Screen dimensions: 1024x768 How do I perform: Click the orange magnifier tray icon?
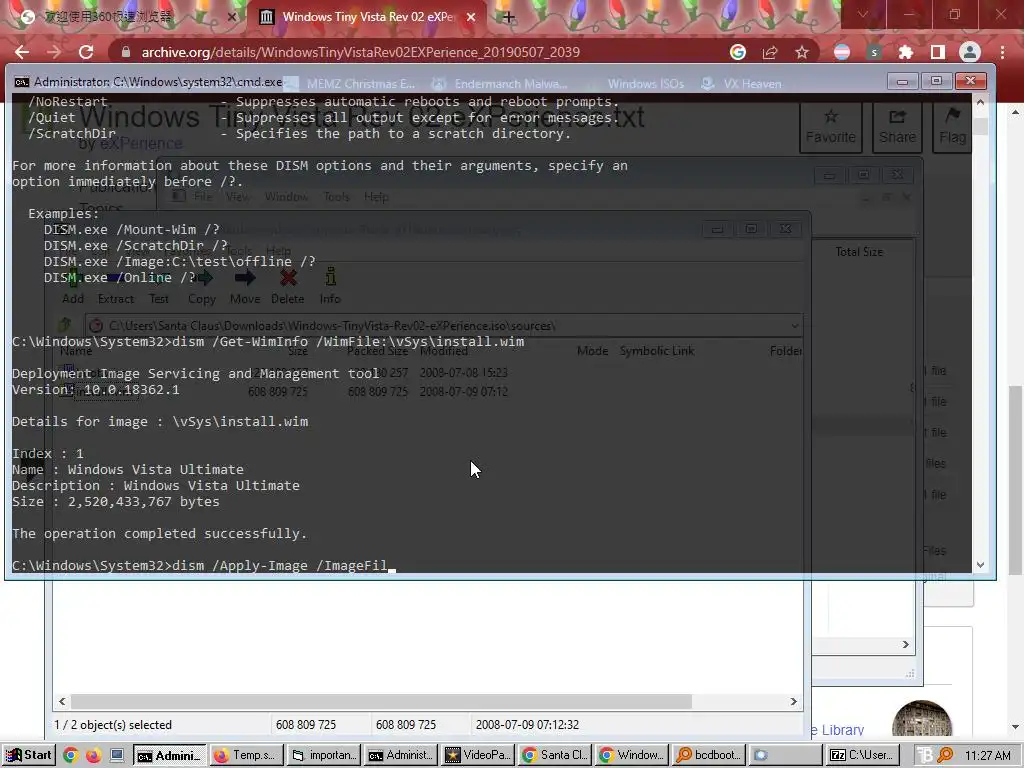(x=945, y=756)
